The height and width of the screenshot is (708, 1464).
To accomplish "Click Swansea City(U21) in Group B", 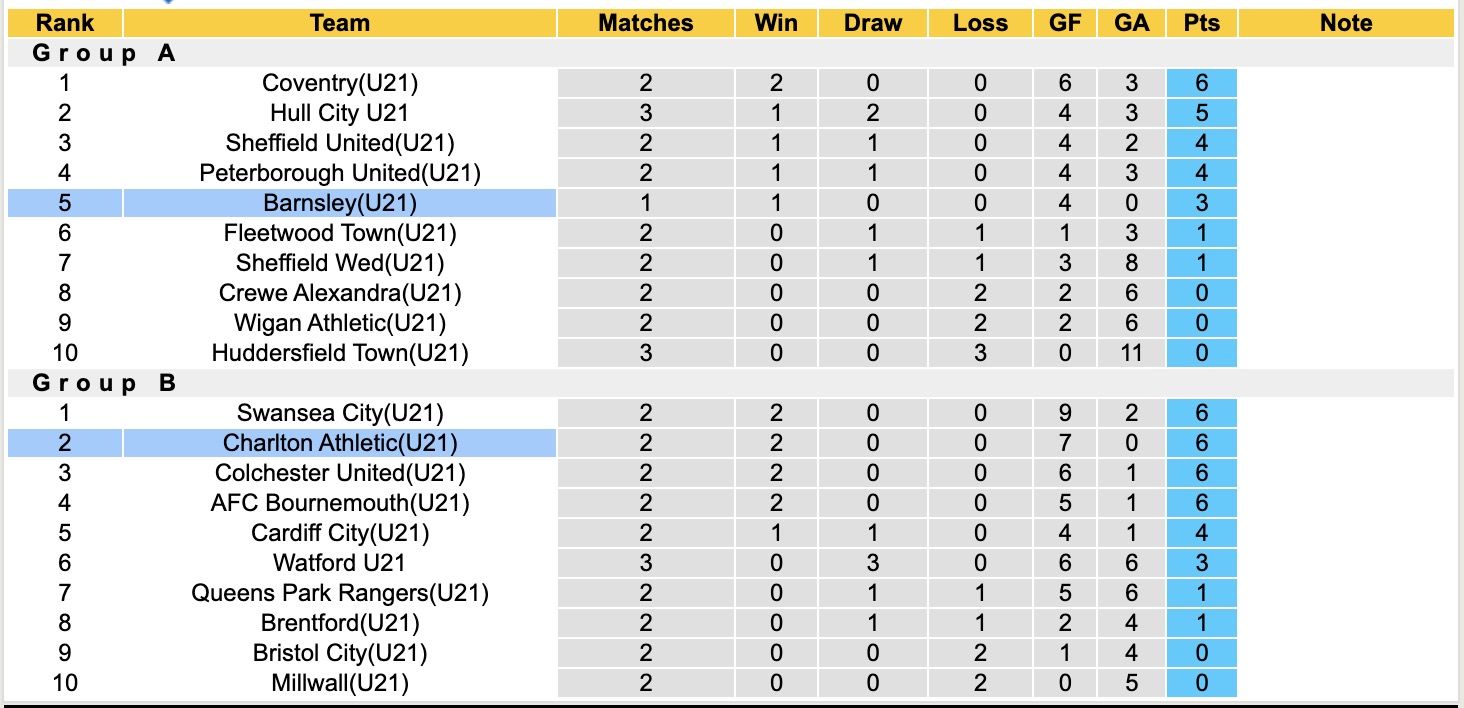I will [x=340, y=413].
